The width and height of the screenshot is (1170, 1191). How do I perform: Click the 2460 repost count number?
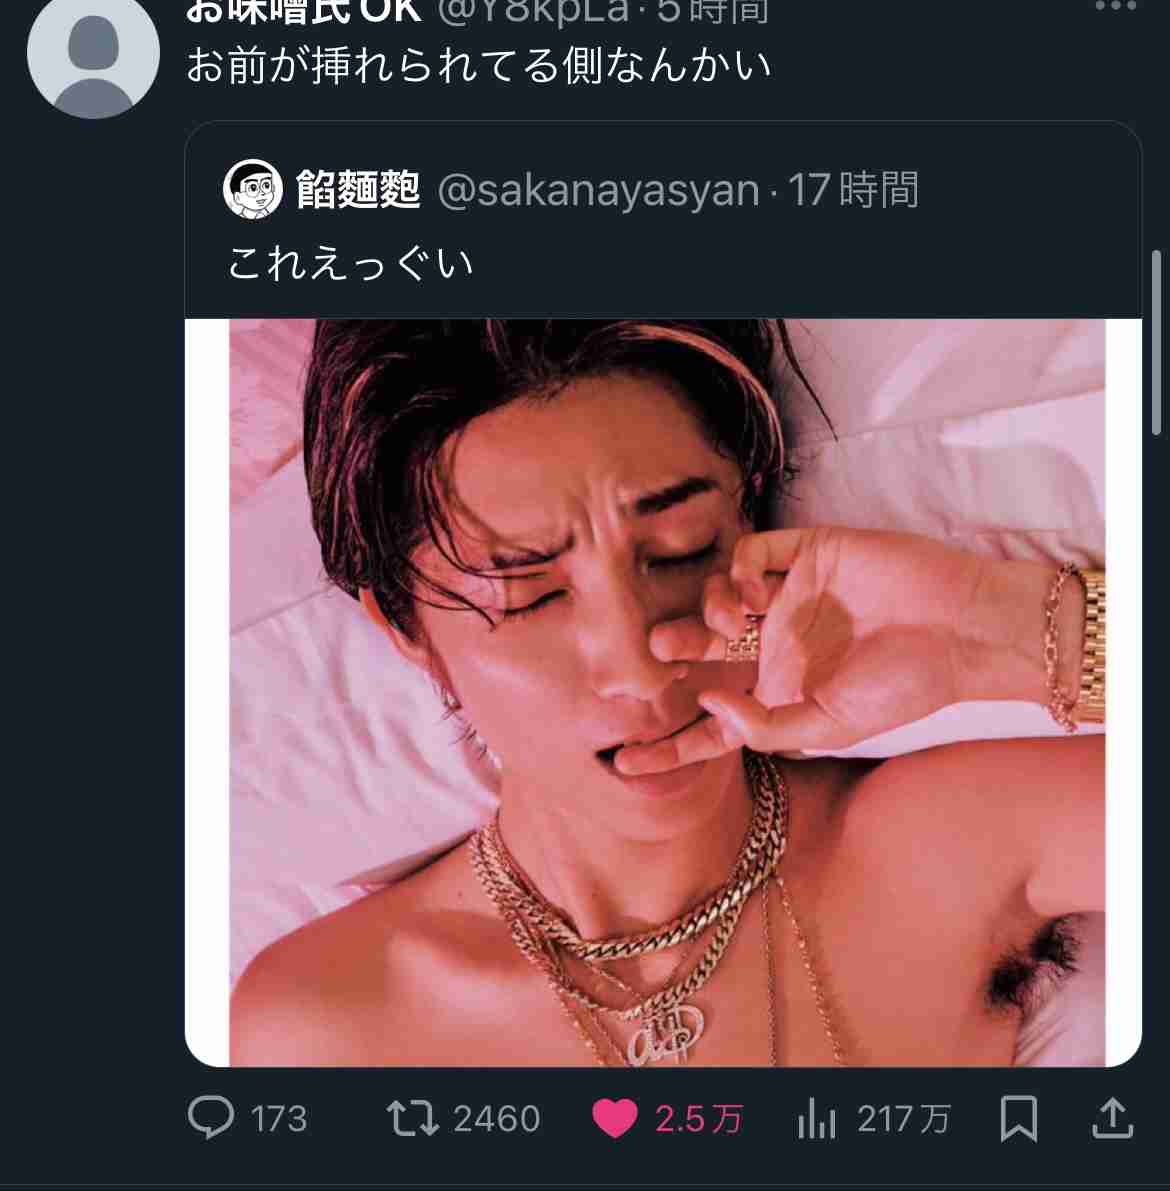click(496, 1118)
